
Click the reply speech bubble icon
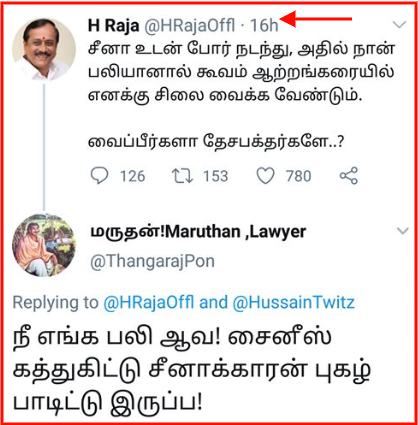click(99, 175)
